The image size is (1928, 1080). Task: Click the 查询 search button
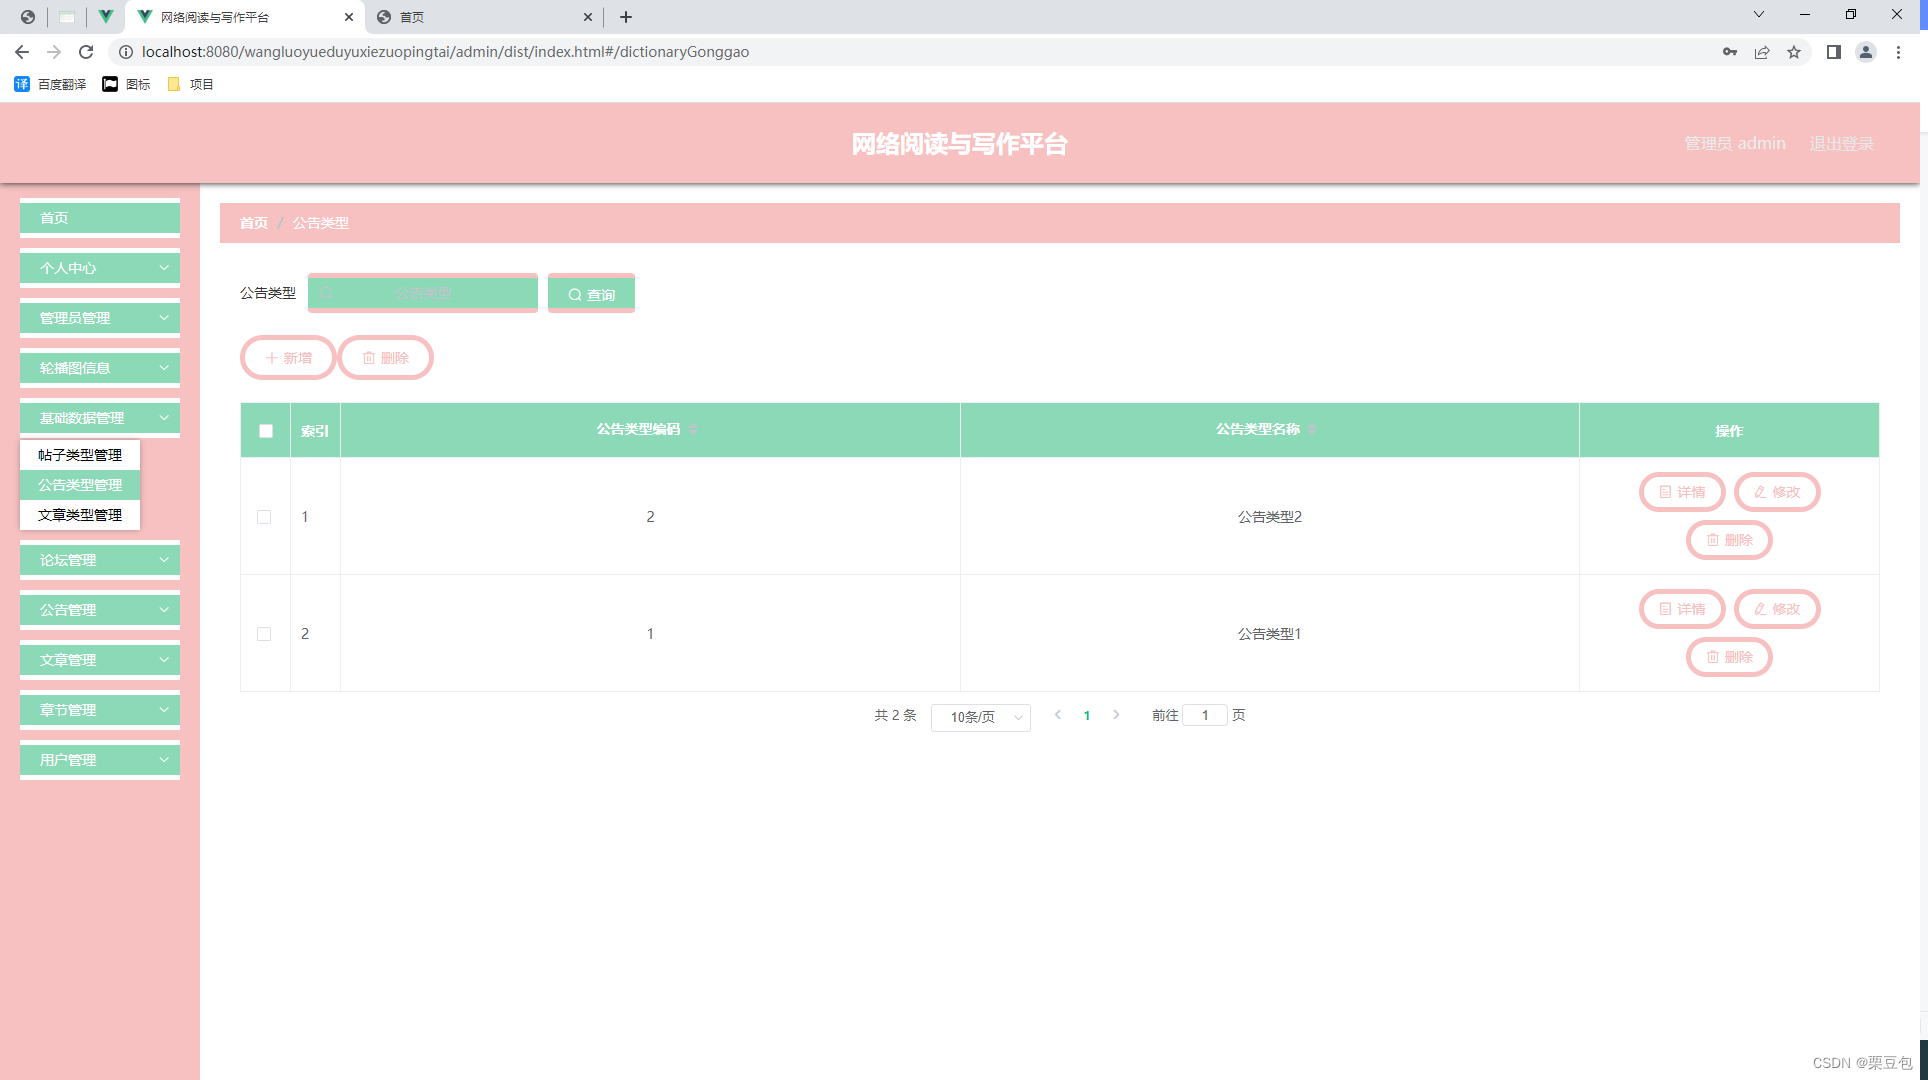tap(591, 294)
